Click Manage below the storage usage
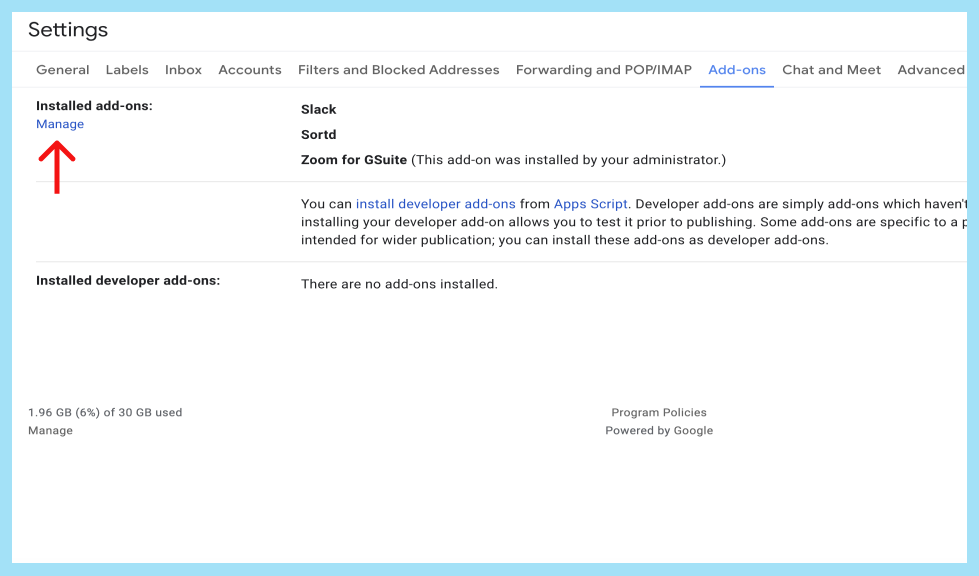The image size is (979, 576). tap(50, 430)
